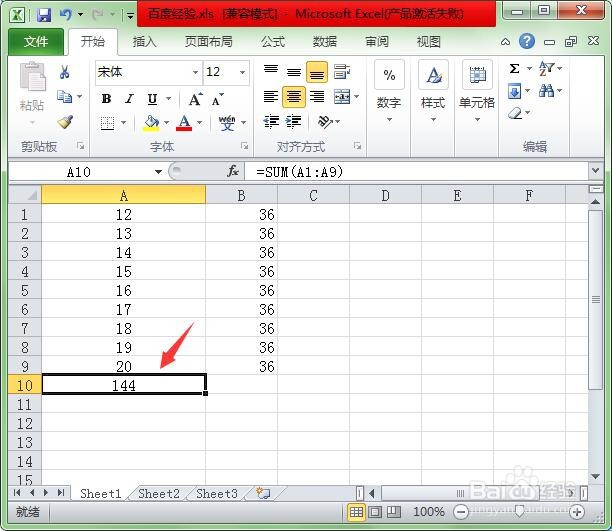Switch to the 数据 ribbon tab
The image size is (612, 531).
click(325, 41)
